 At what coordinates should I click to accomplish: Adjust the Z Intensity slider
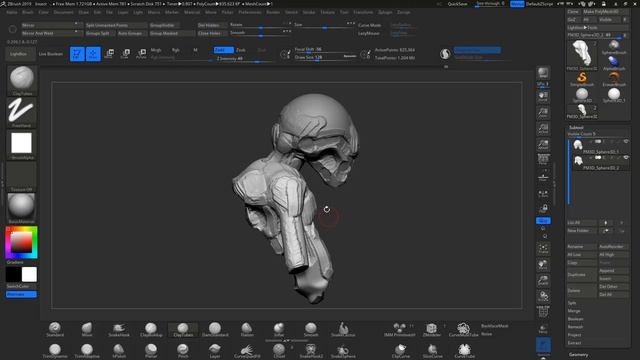coord(244,59)
